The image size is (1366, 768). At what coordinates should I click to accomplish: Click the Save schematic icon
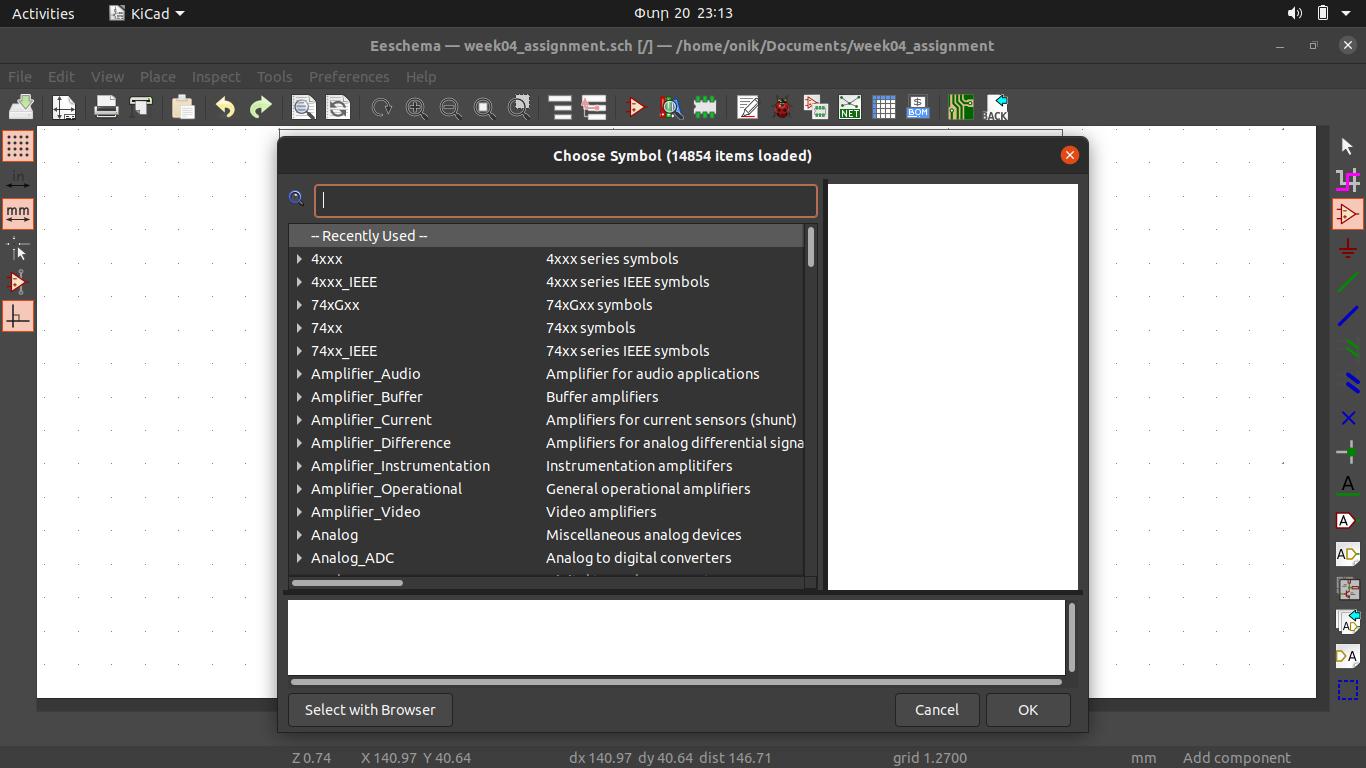click(x=21, y=107)
